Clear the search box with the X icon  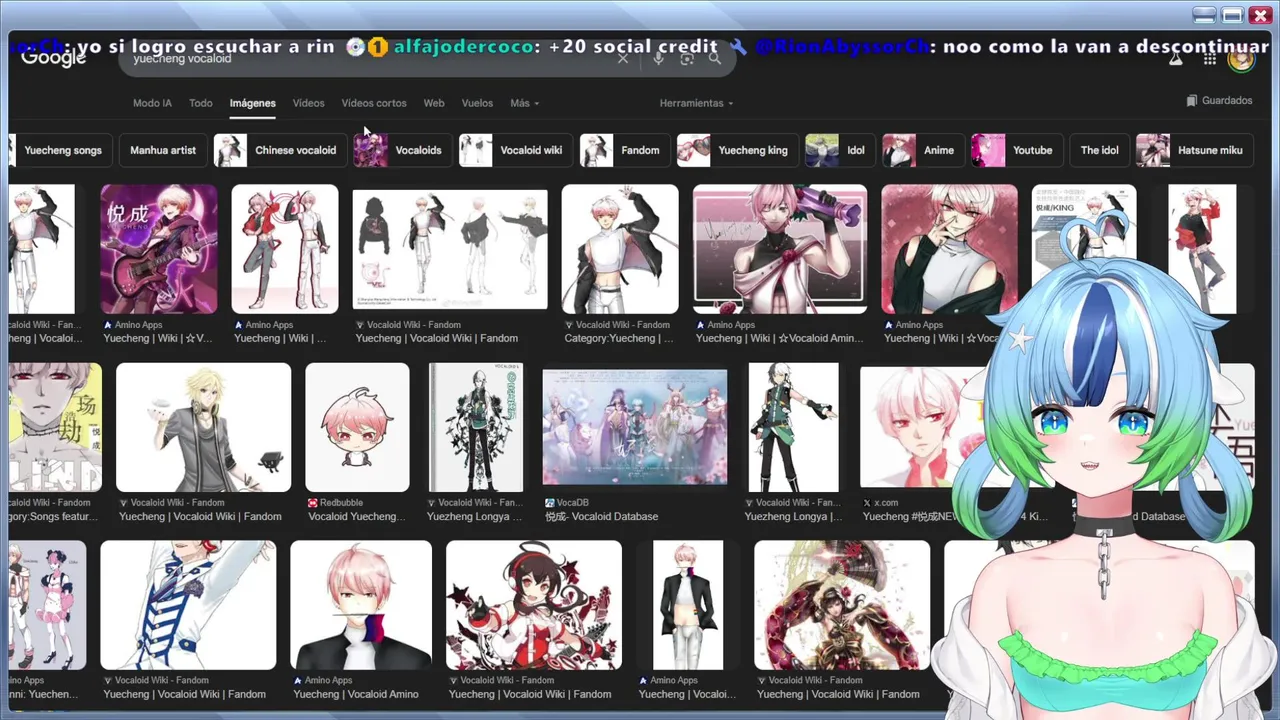point(623,59)
